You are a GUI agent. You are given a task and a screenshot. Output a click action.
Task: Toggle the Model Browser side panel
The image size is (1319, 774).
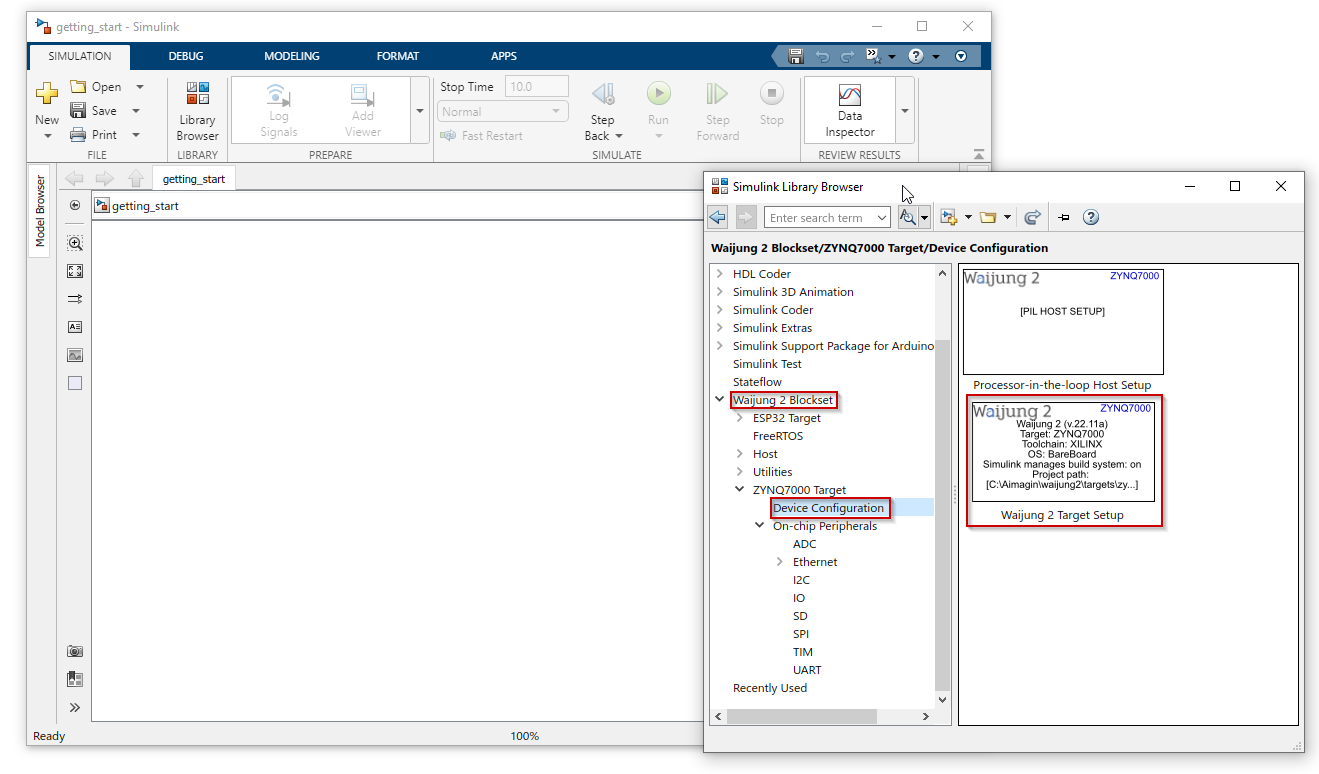pyautogui.click(x=40, y=211)
